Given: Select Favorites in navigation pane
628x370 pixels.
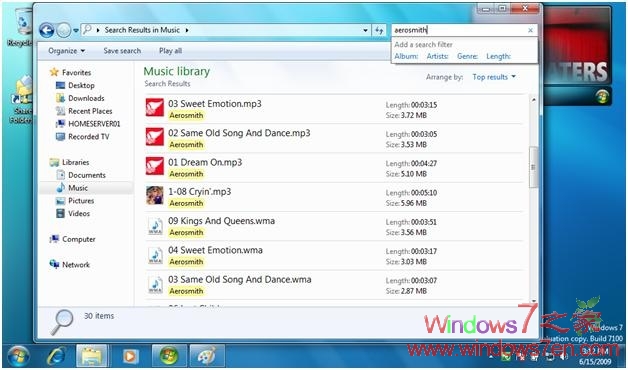Looking at the screenshot, I should click(70, 72).
